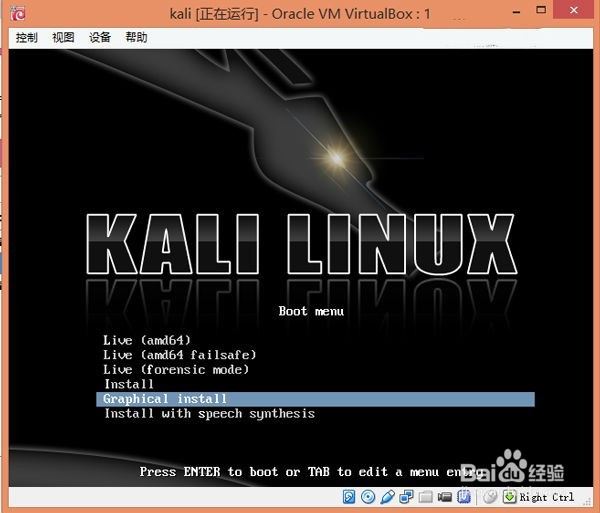The image size is (600, 513).
Task: Close the kali VirtualBox window
Action: 574,10
